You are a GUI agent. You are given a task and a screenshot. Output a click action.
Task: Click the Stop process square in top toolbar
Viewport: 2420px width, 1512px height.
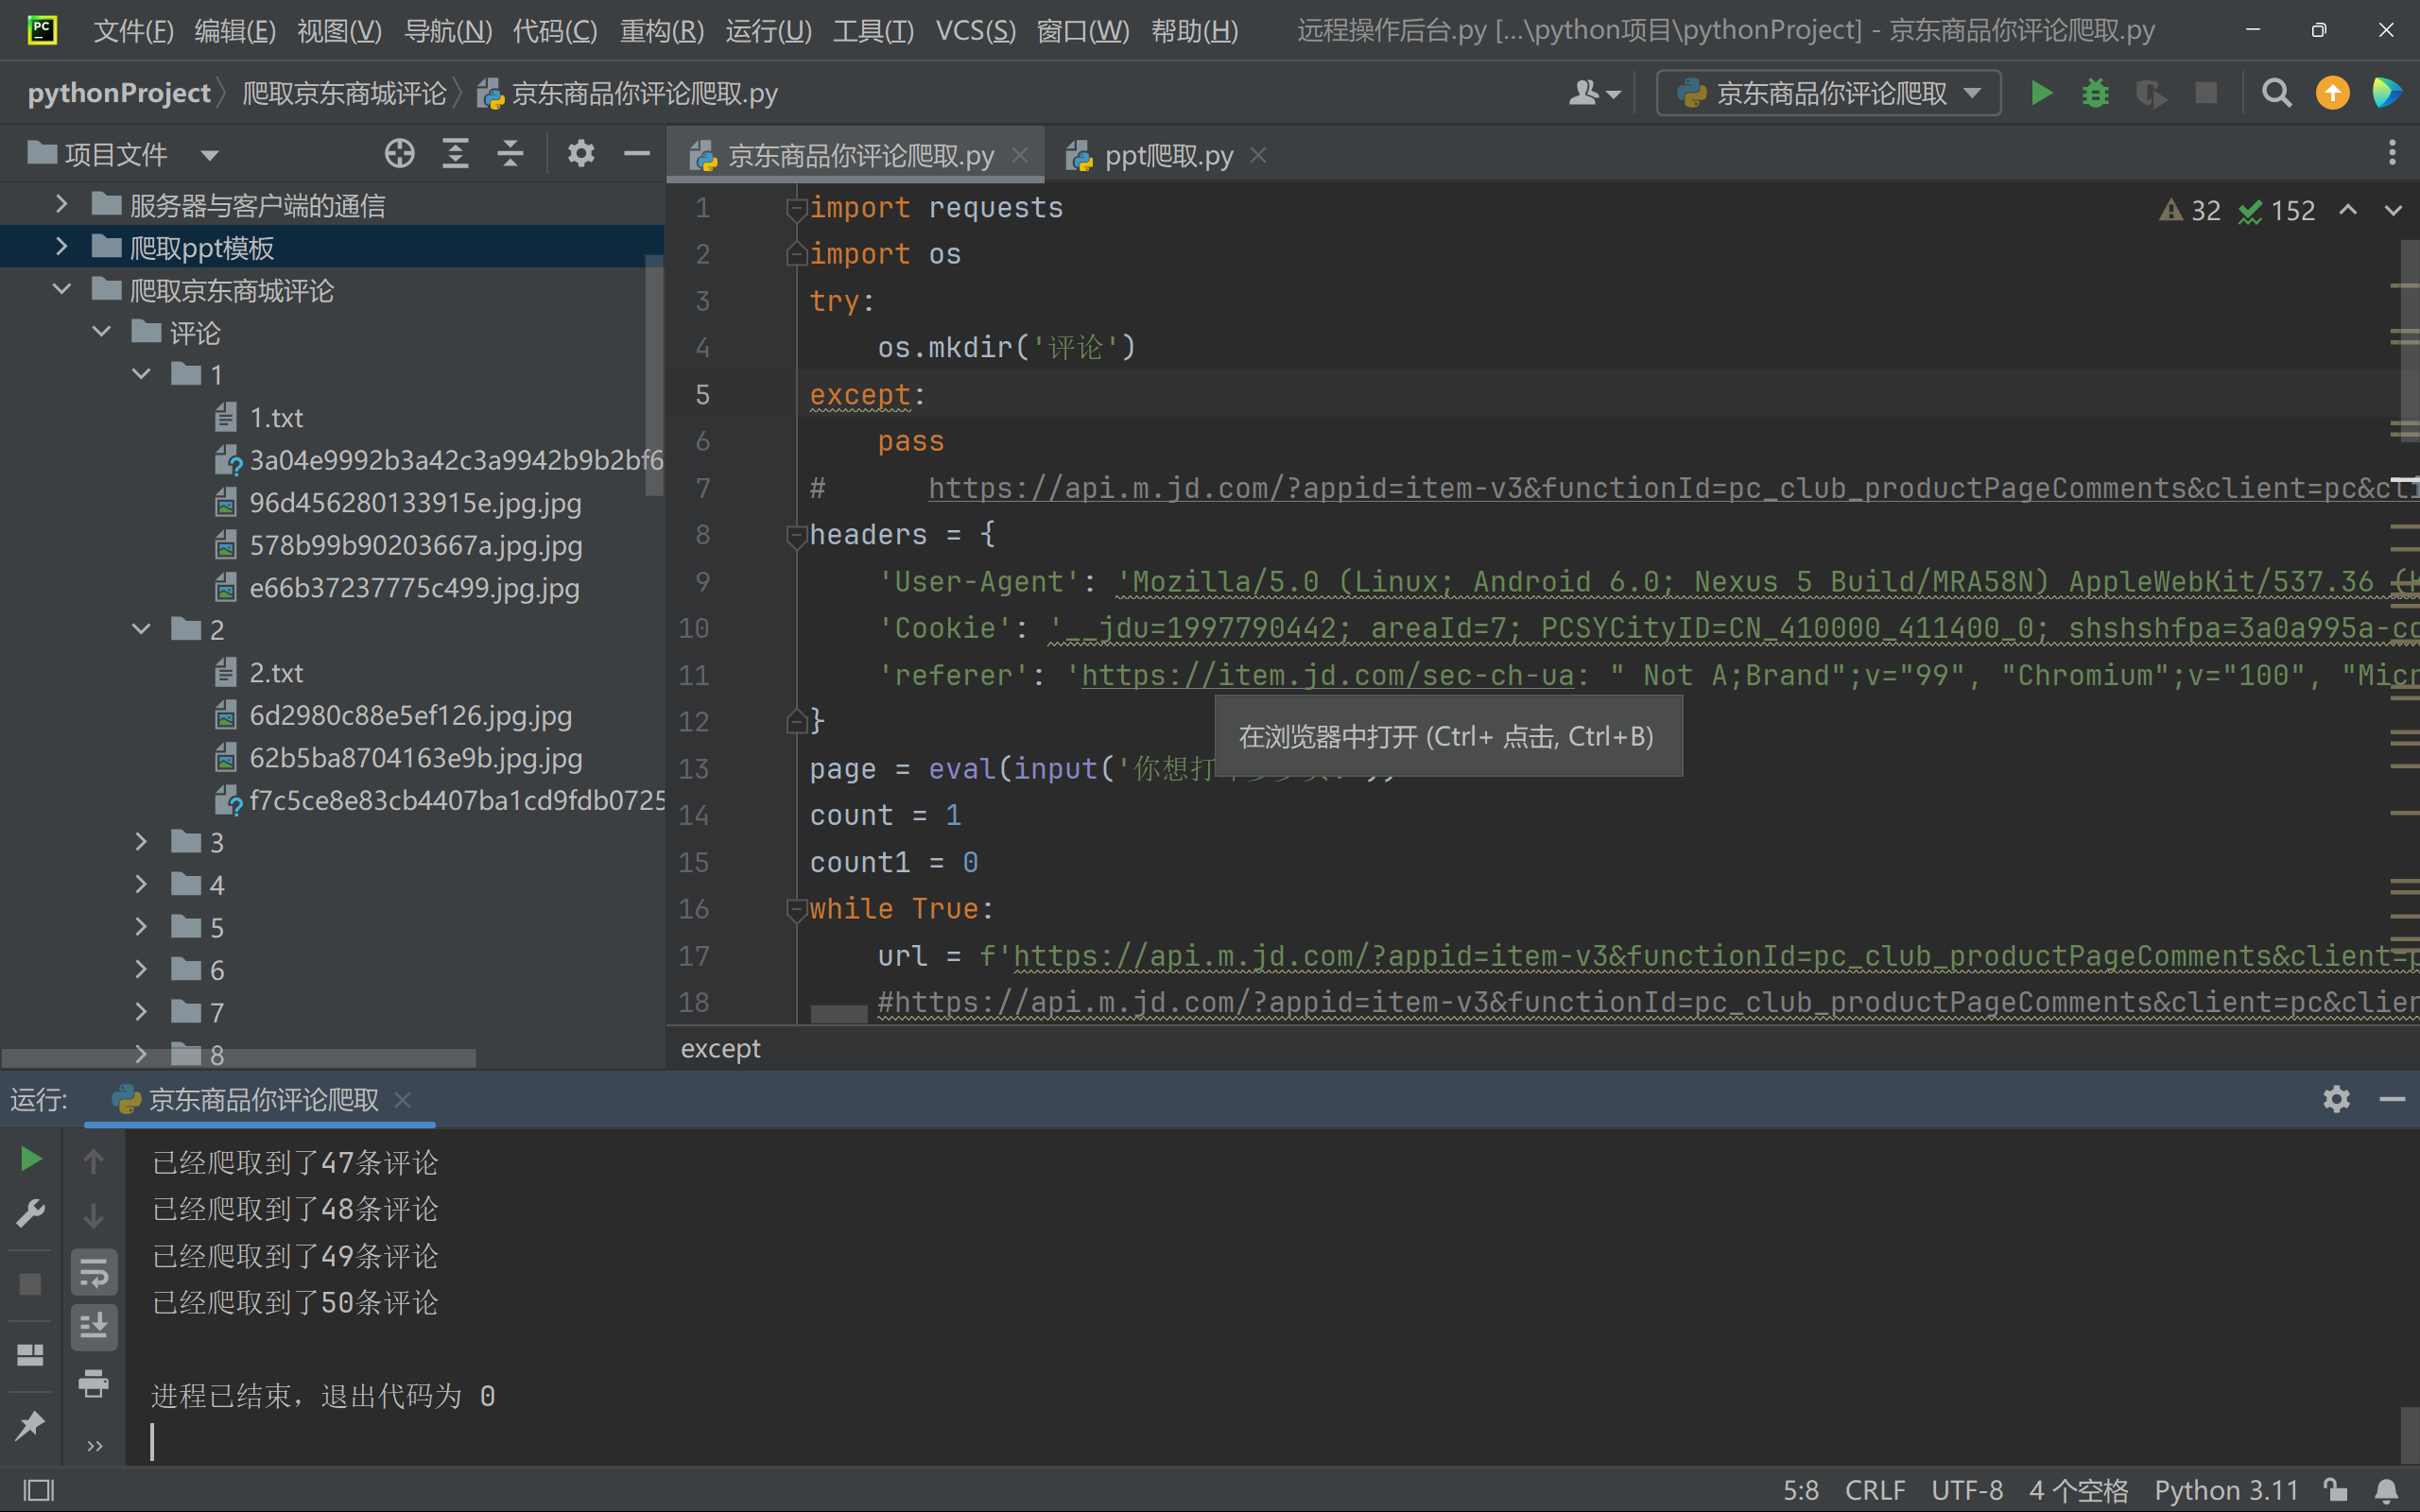pos(2205,93)
